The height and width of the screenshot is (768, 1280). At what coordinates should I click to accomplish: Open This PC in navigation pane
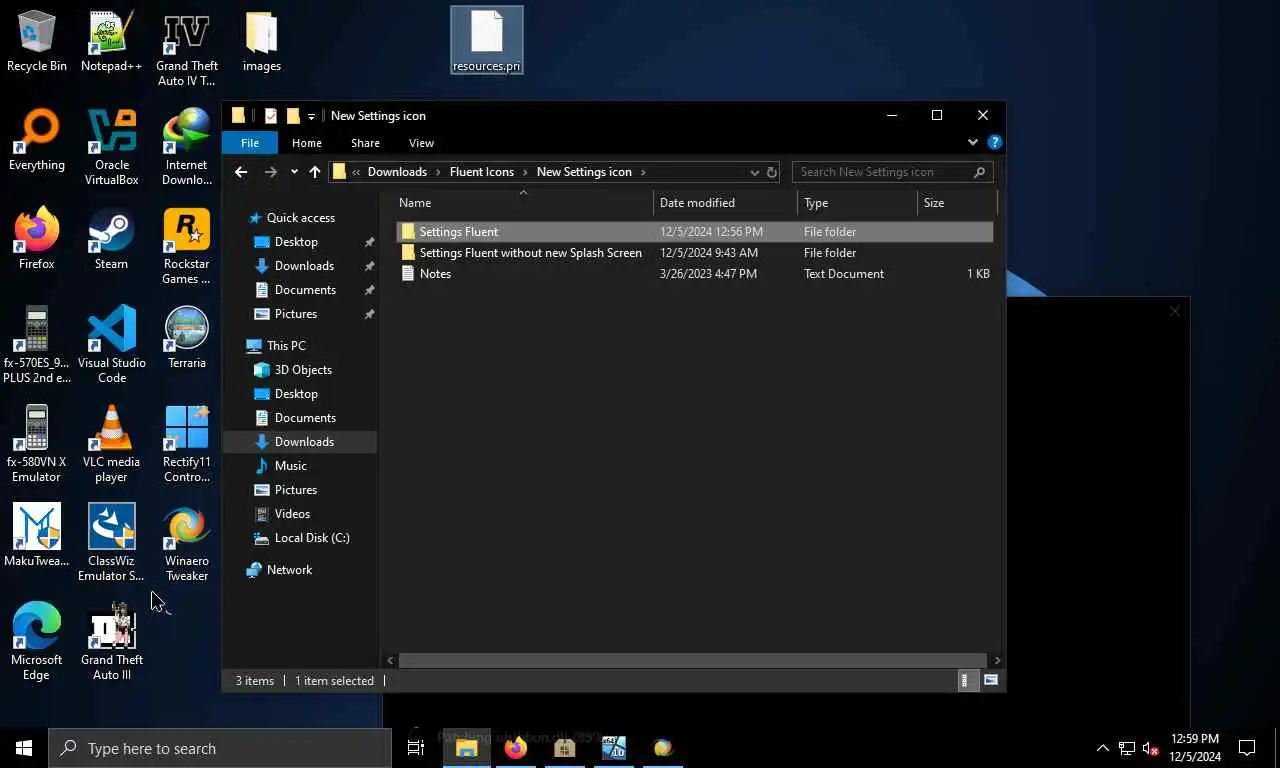point(286,346)
